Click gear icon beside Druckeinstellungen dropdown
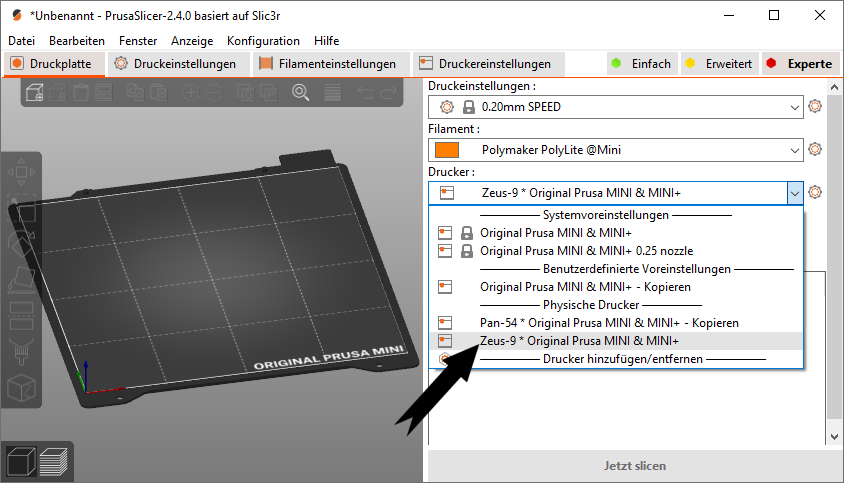Screen dimensions: 844x483 point(815,106)
